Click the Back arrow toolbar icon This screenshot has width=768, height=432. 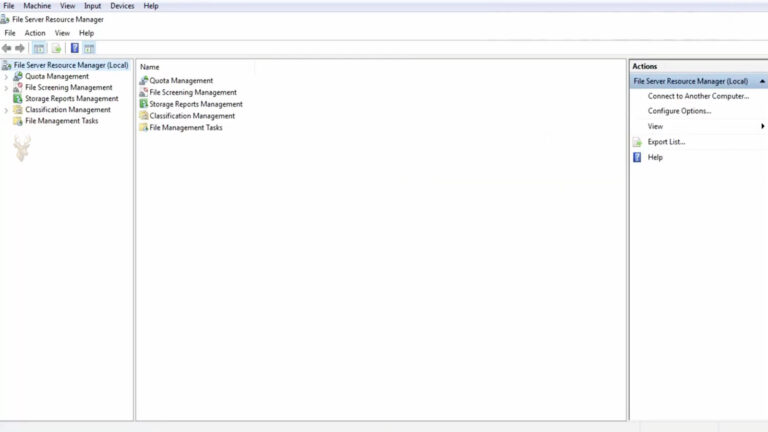click(6, 48)
